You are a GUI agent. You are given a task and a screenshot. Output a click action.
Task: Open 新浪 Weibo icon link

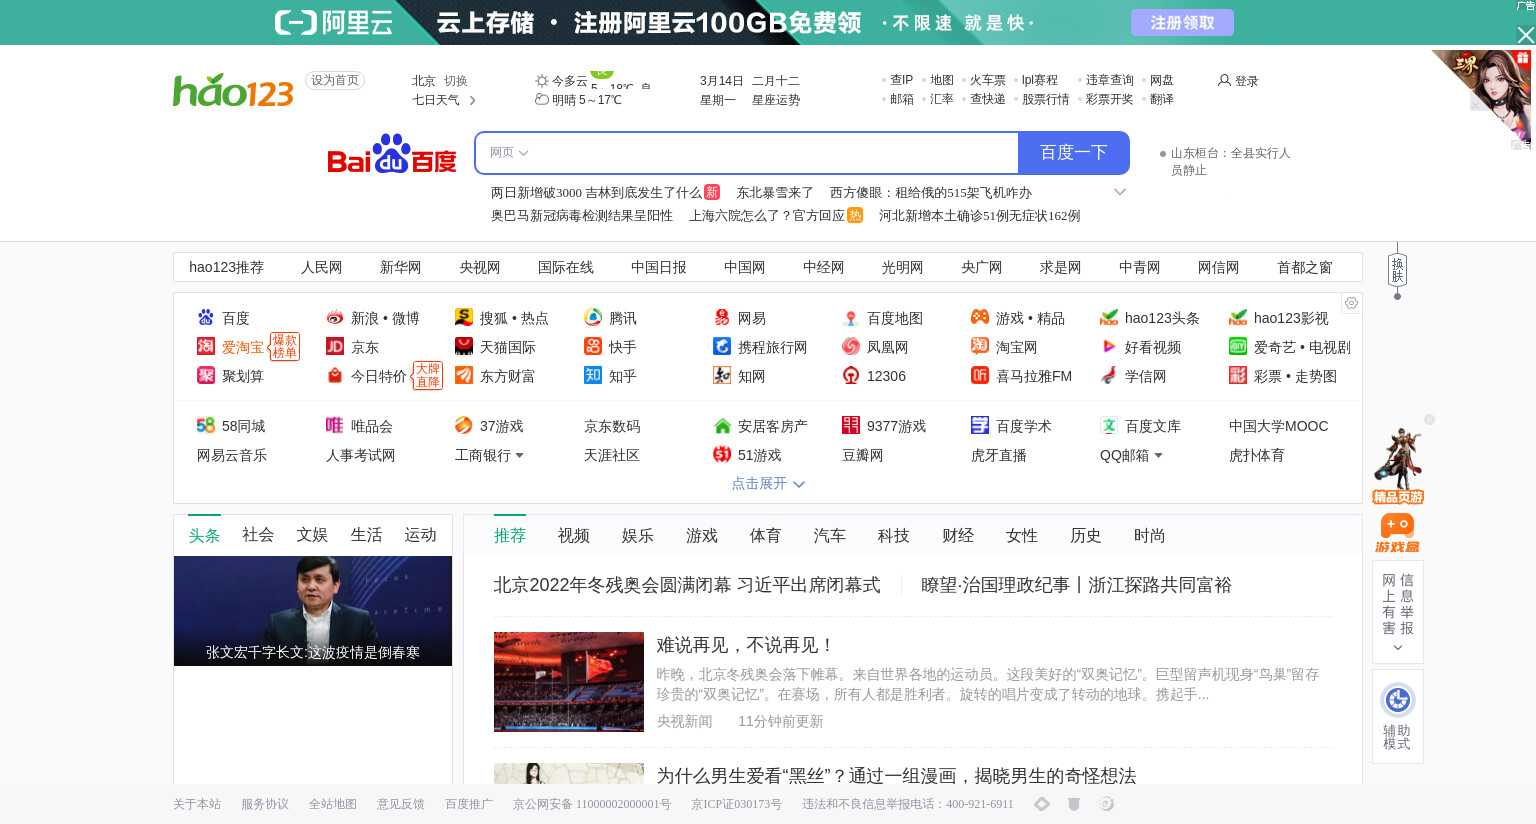(x=335, y=318)
